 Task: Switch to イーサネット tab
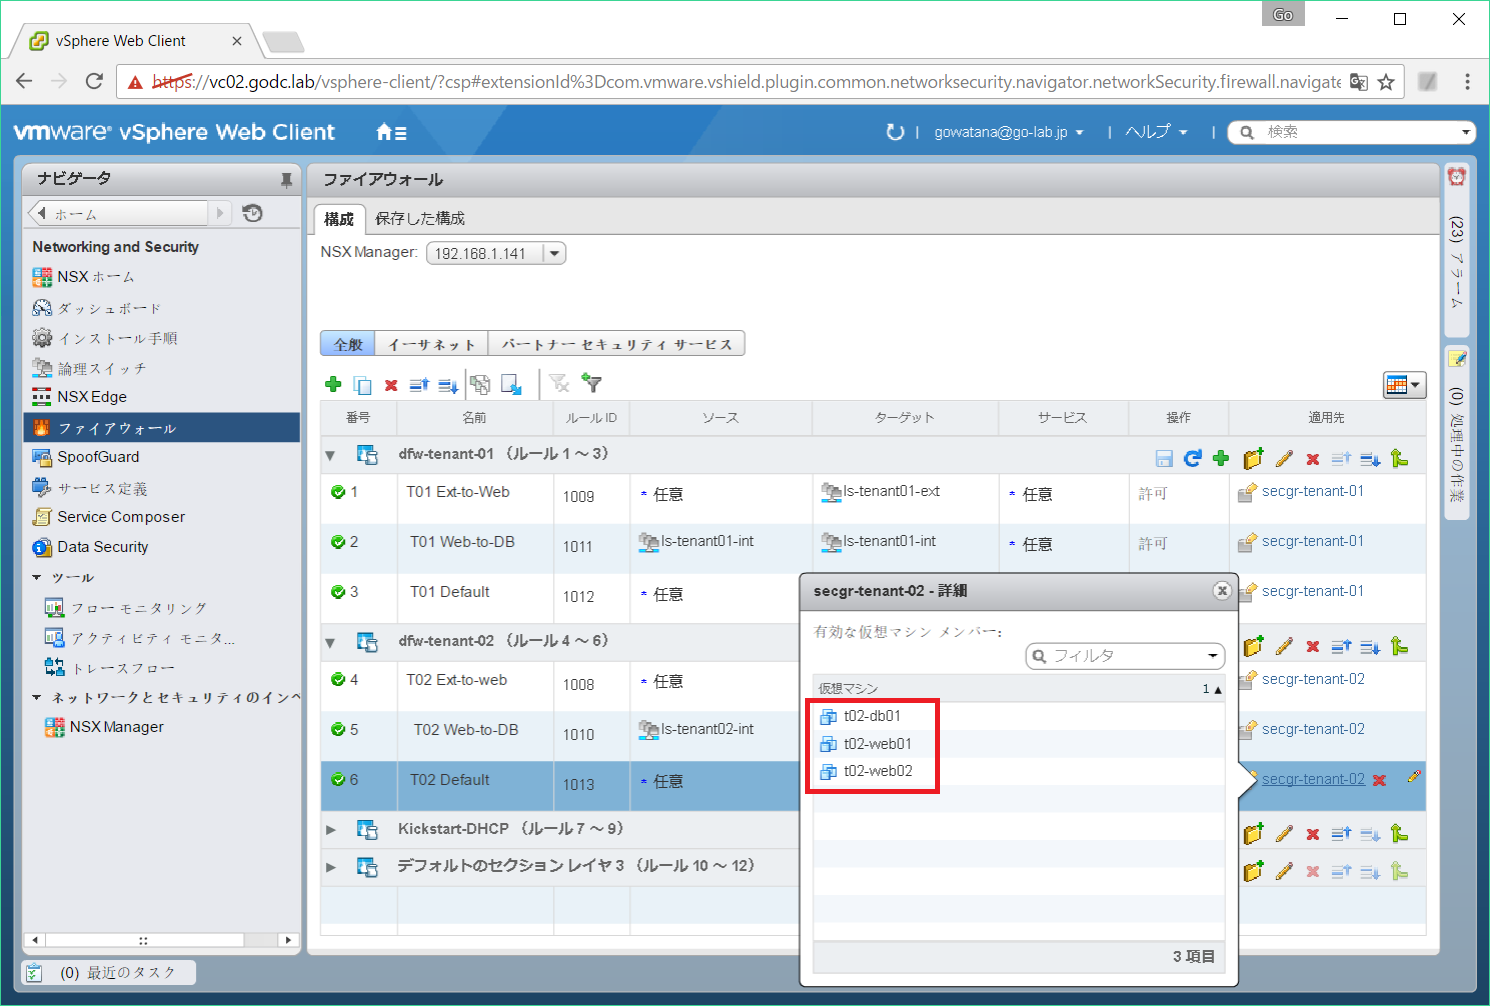pos(432,344)
